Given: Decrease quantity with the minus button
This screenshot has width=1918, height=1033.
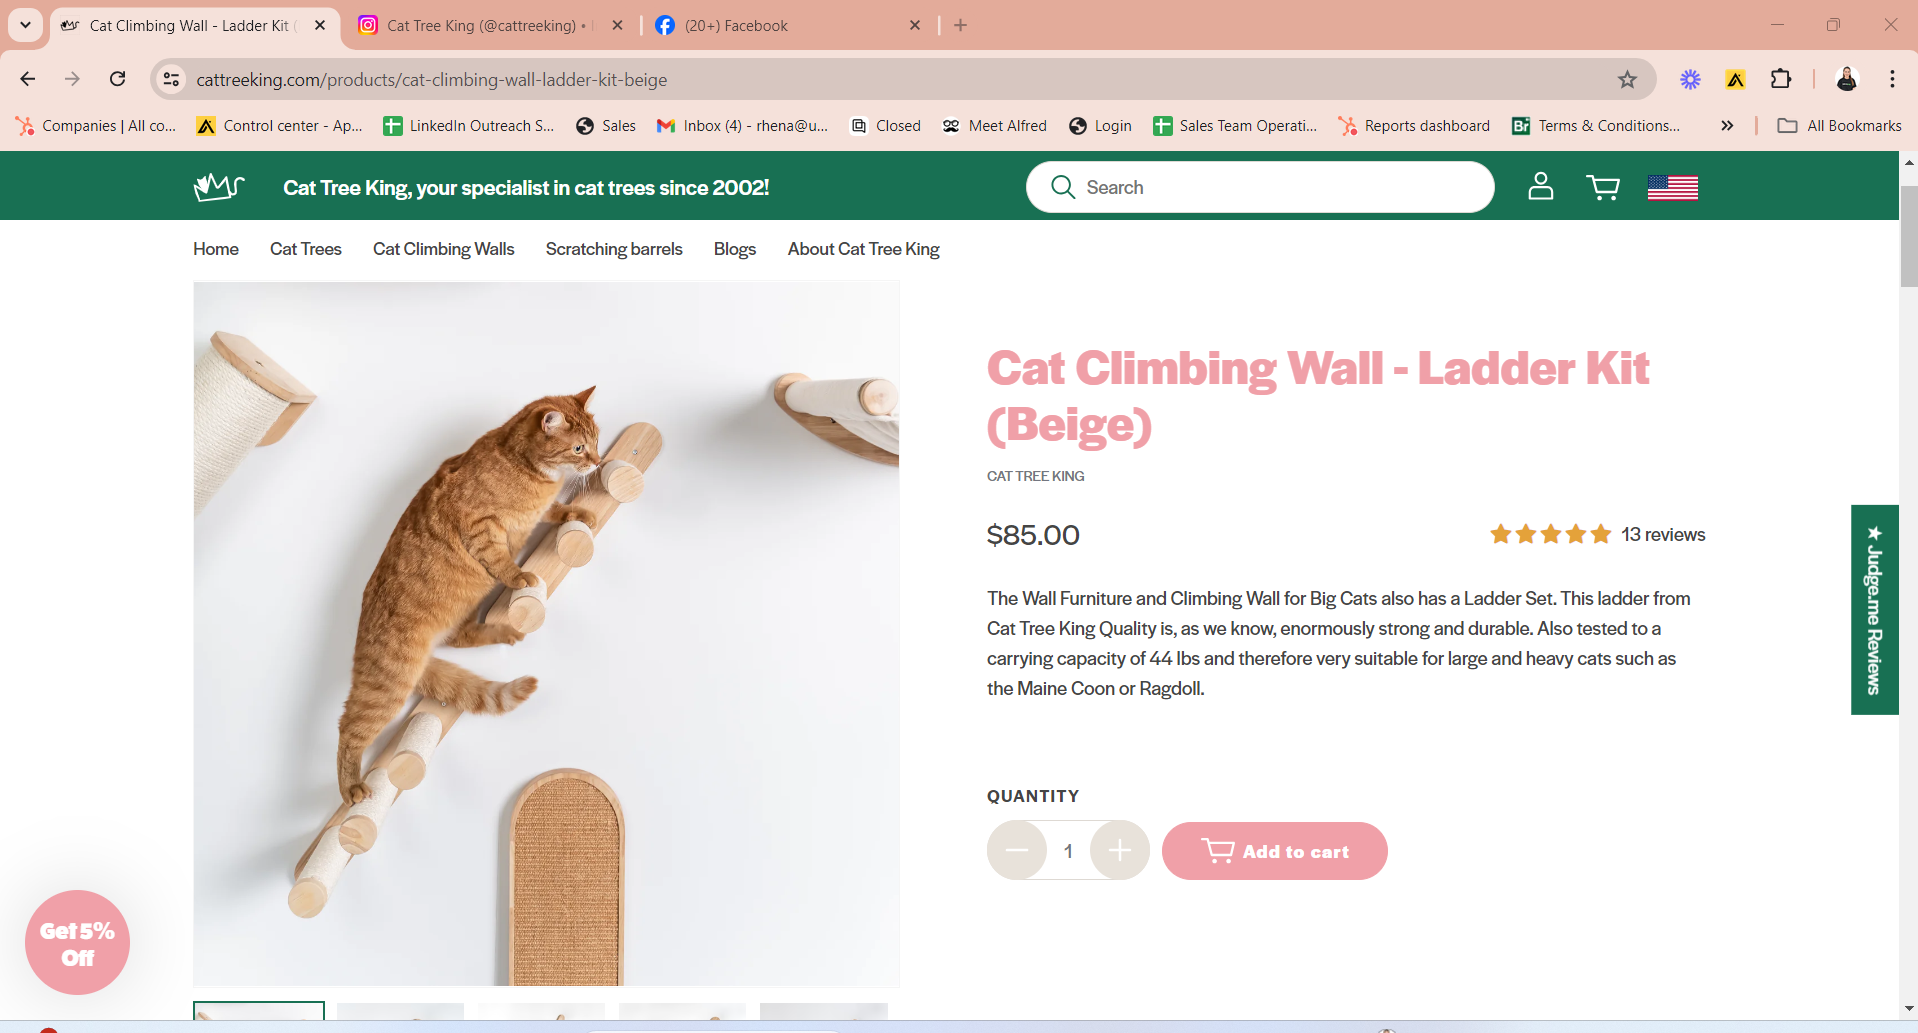Looking at the screenshot, I should (1017, 851).
